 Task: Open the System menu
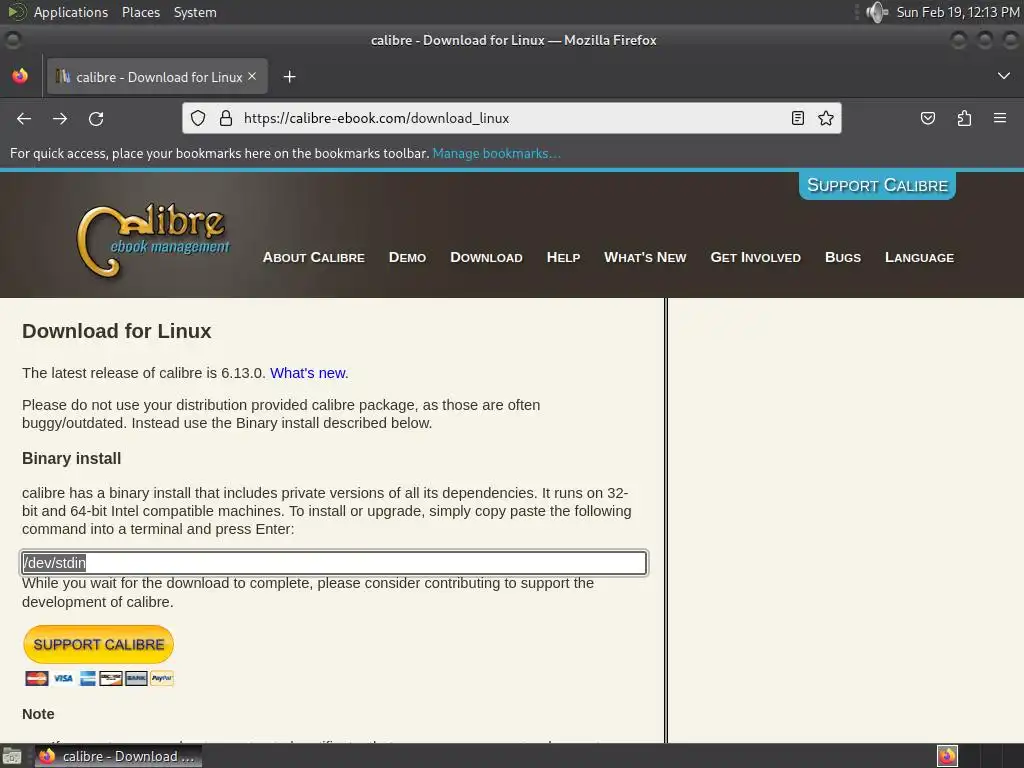195,12
